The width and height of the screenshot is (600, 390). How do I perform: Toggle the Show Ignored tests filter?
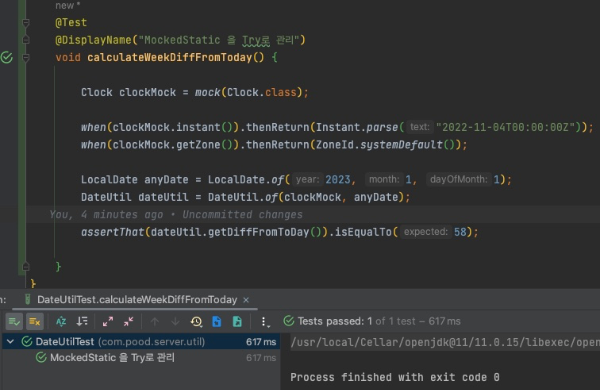click(x=35, y=321)
